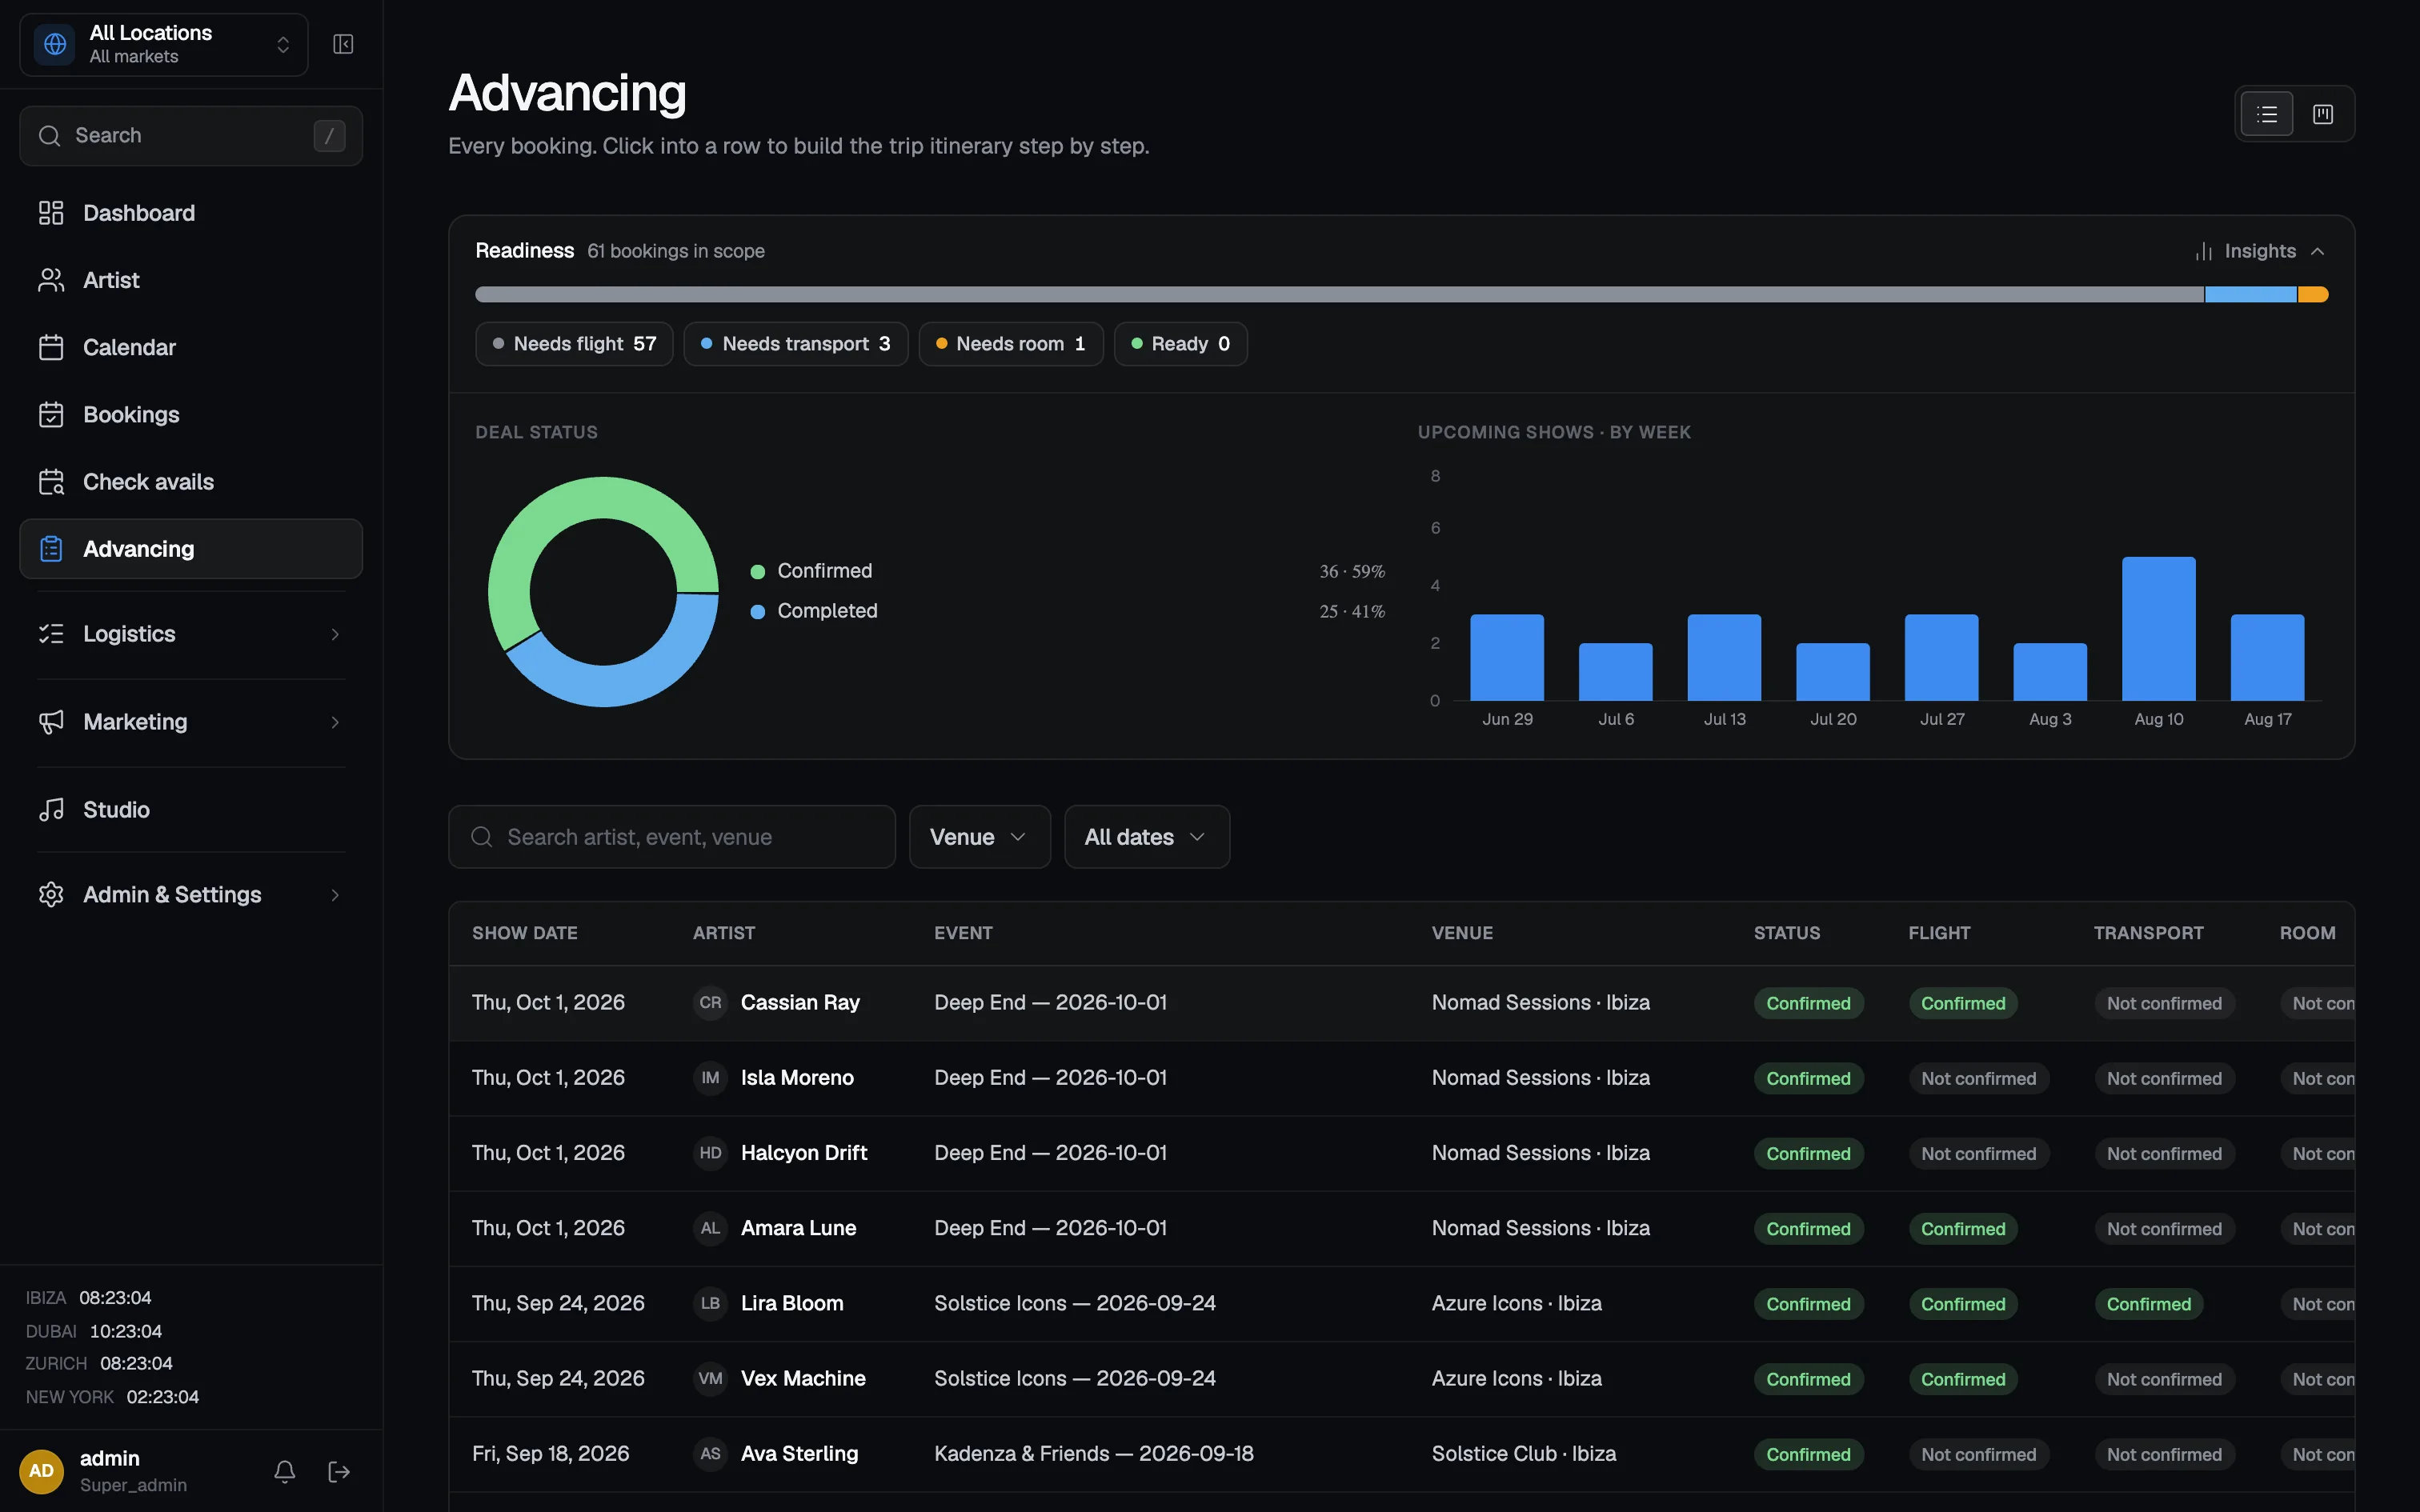Click the Azure Icons · Ibiza venue for Vex Machine
The width and height of the screenshot is (2420, 1512).
tap(1517, 1378)
